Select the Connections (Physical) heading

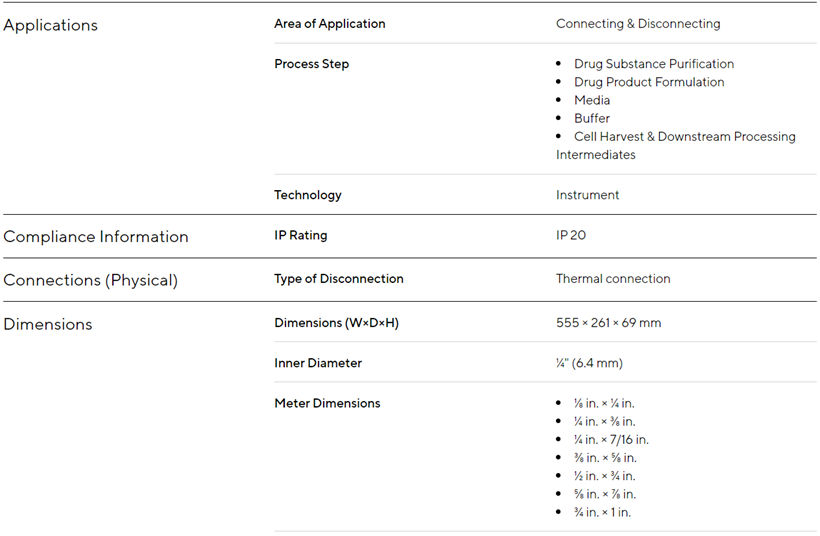click(90, 281)
